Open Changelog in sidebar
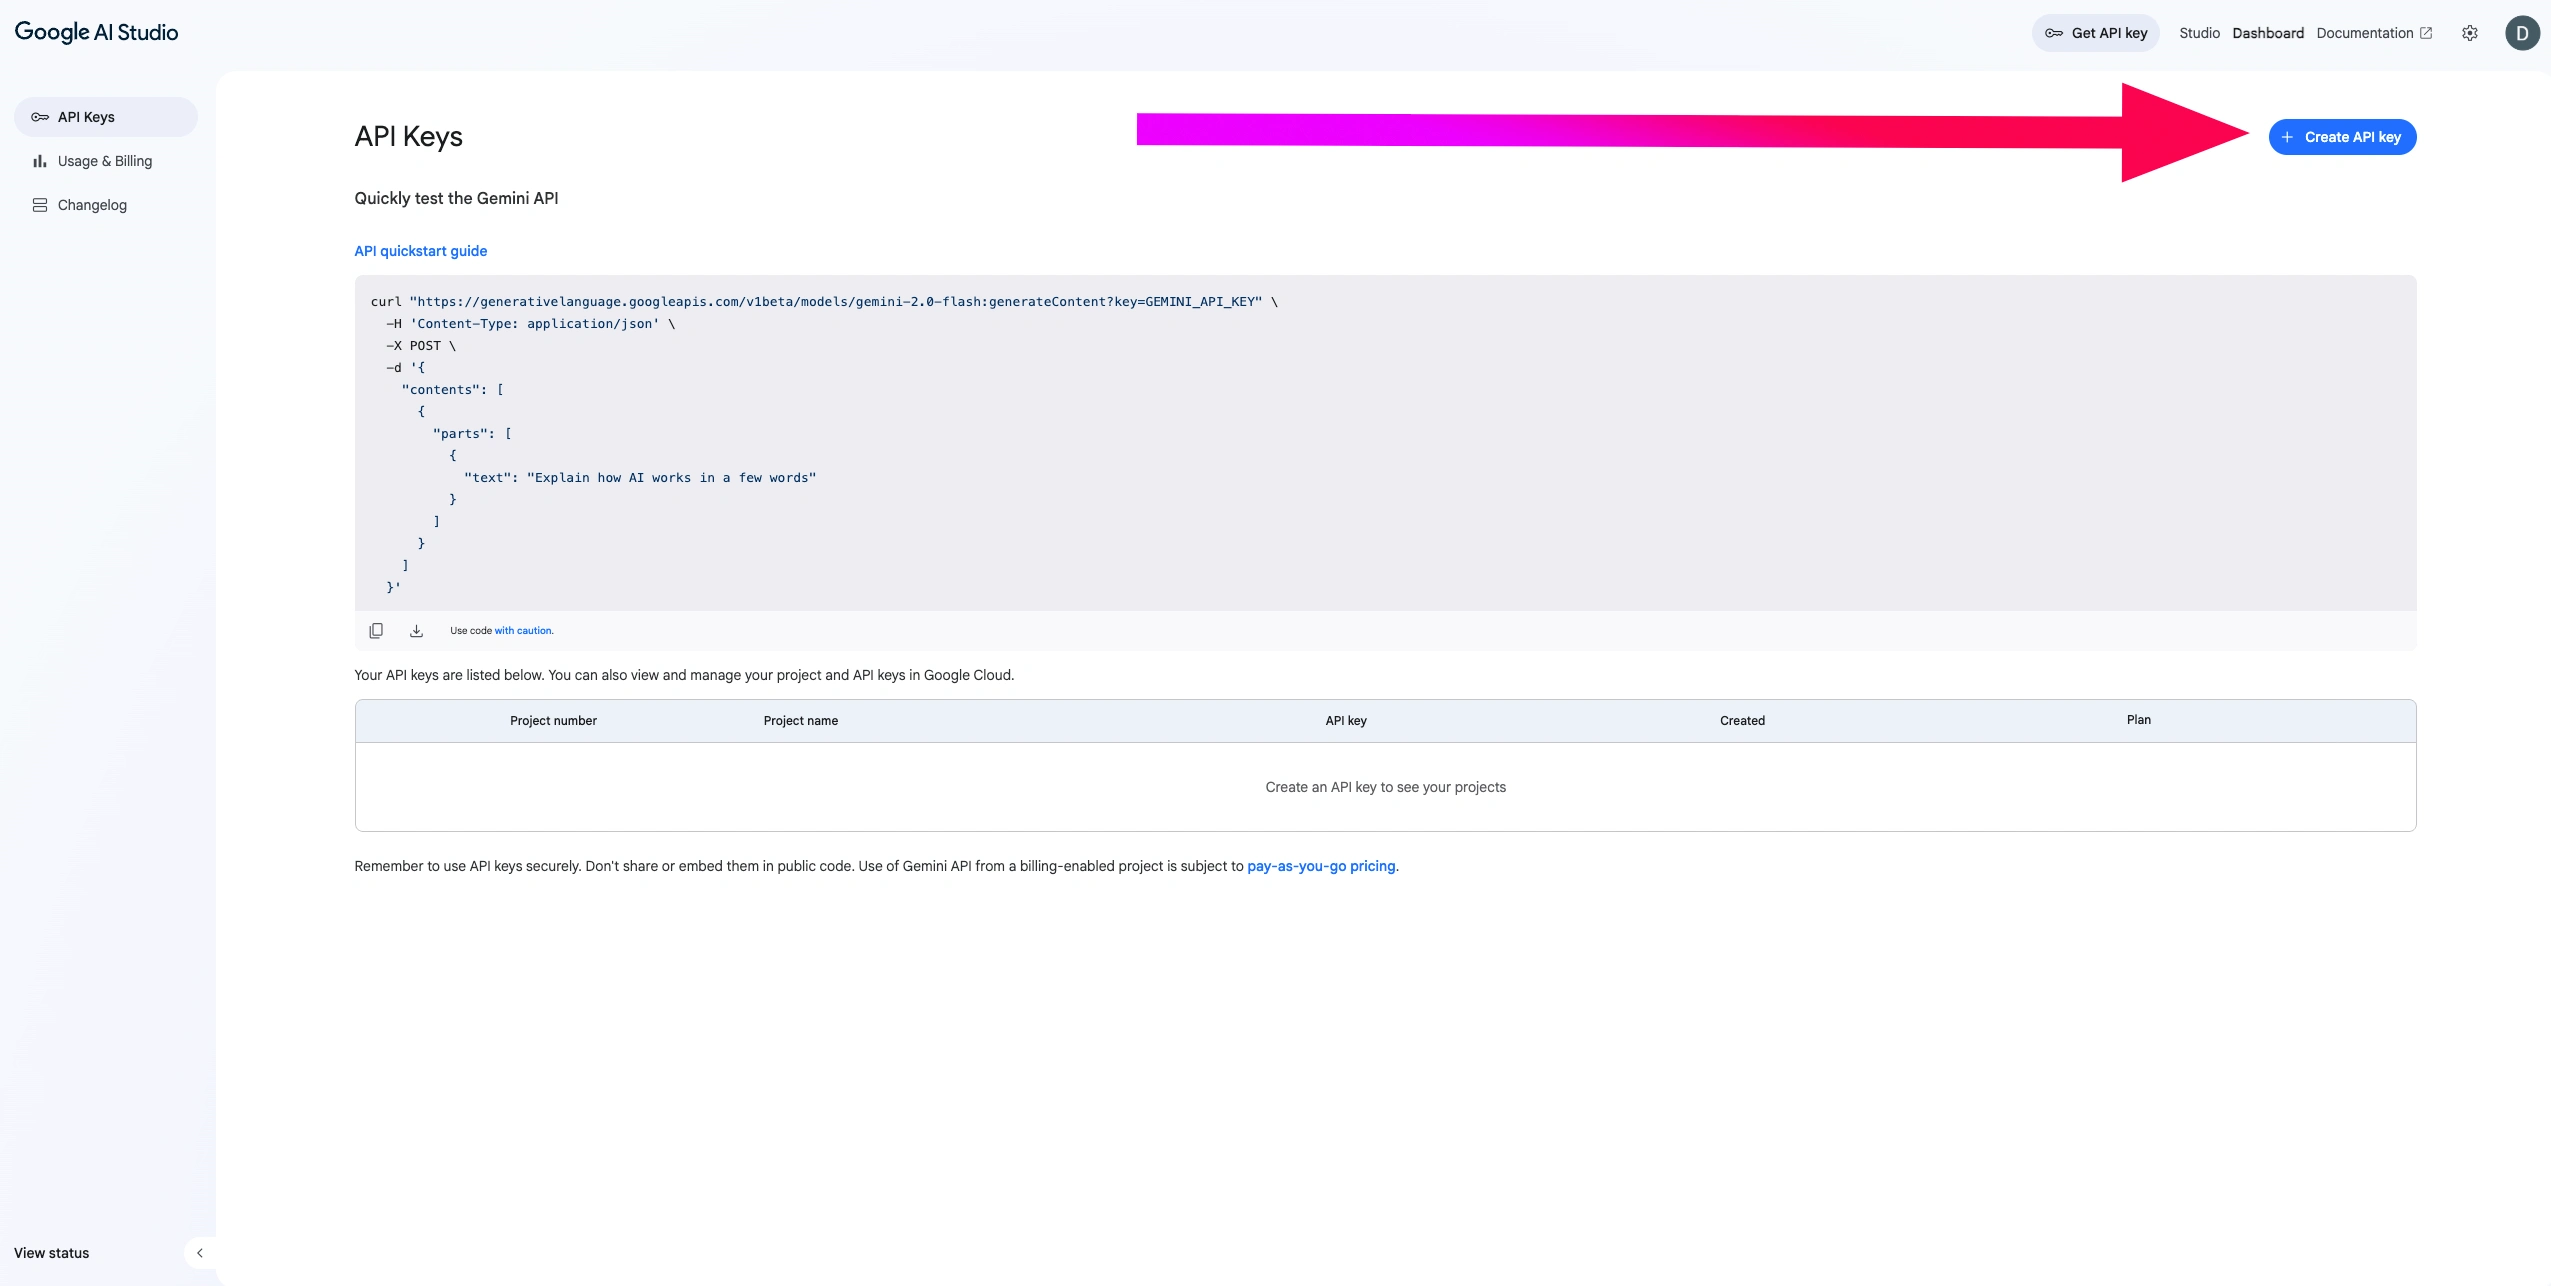2551x1286 pixels. tap(92, 205)
